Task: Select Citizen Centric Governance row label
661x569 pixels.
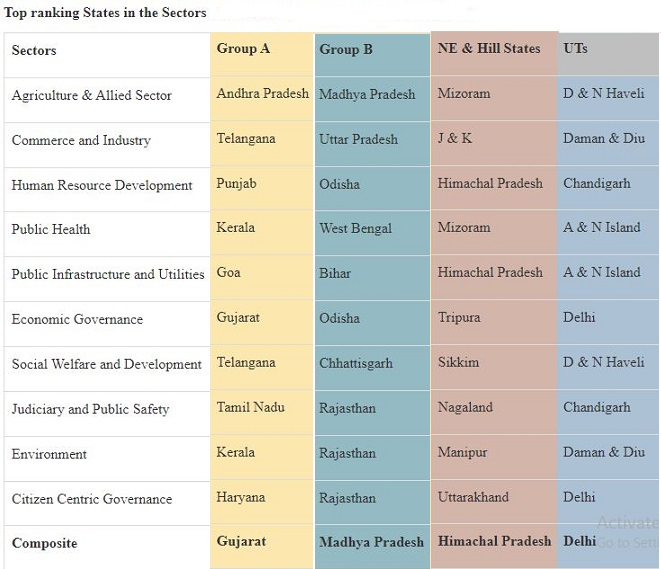Action: click(x=92, y=499)
